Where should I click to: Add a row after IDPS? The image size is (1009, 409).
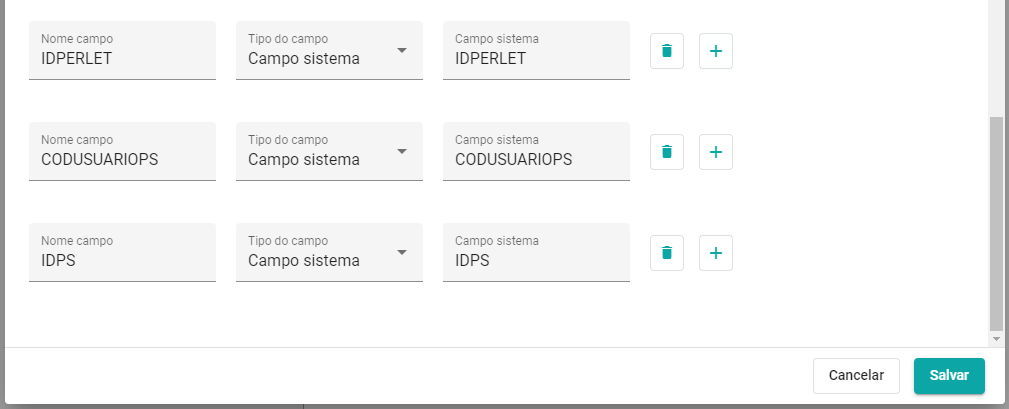coord(716,253)
